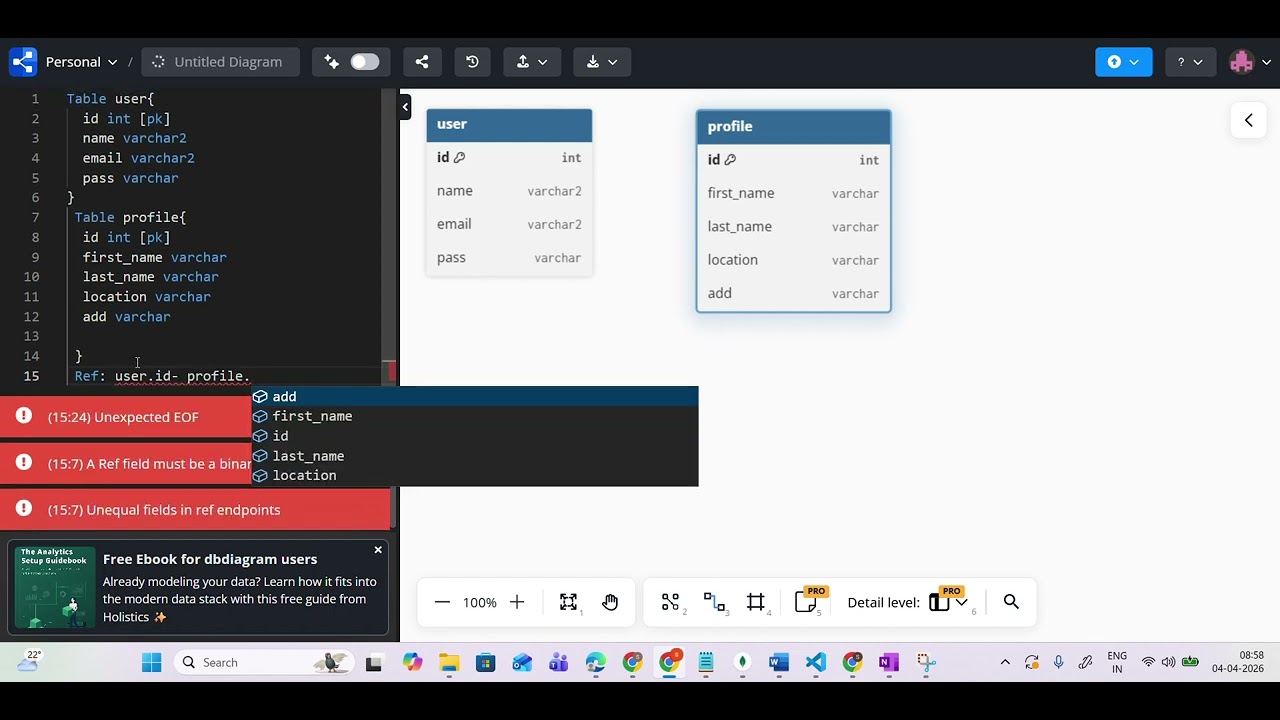Close the Free Ebook banner

tap(378, 550)
